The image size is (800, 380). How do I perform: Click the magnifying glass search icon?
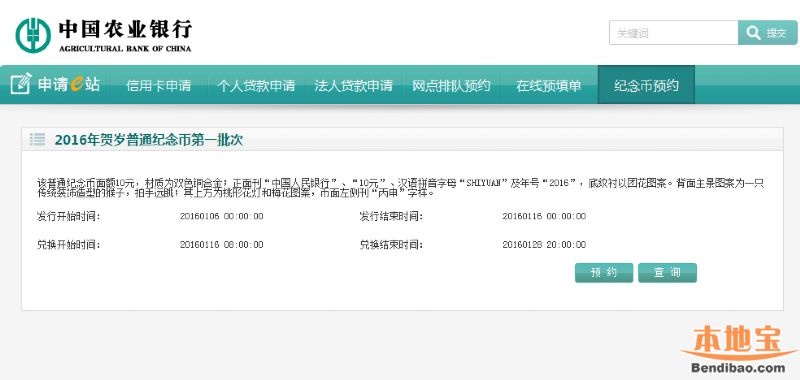pyautogui.click(x=753, y=33)
